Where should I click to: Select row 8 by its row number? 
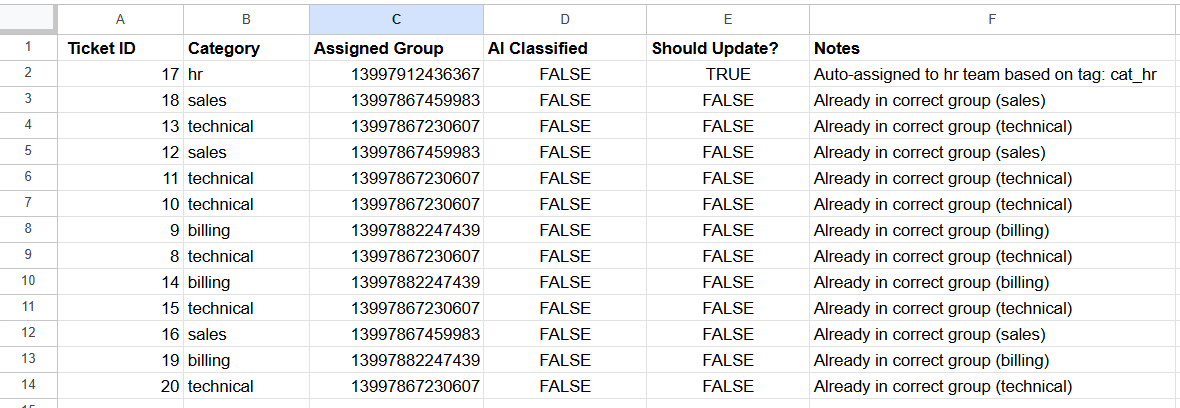28,230
